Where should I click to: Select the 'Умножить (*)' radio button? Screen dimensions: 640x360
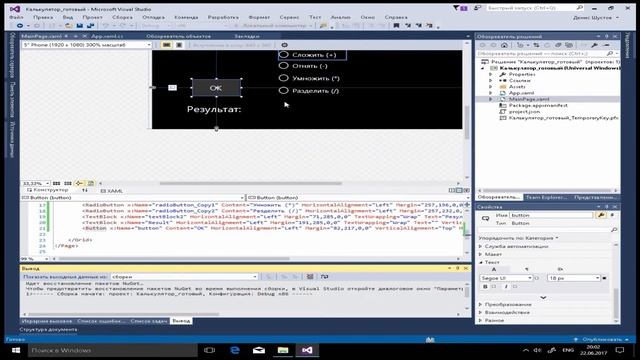pos(283,78)
